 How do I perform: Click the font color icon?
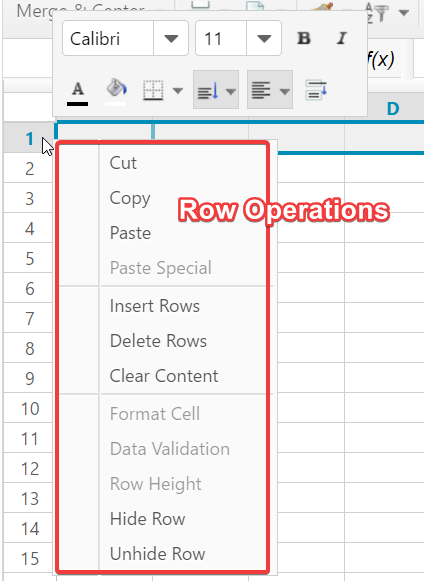coord(77,93)
